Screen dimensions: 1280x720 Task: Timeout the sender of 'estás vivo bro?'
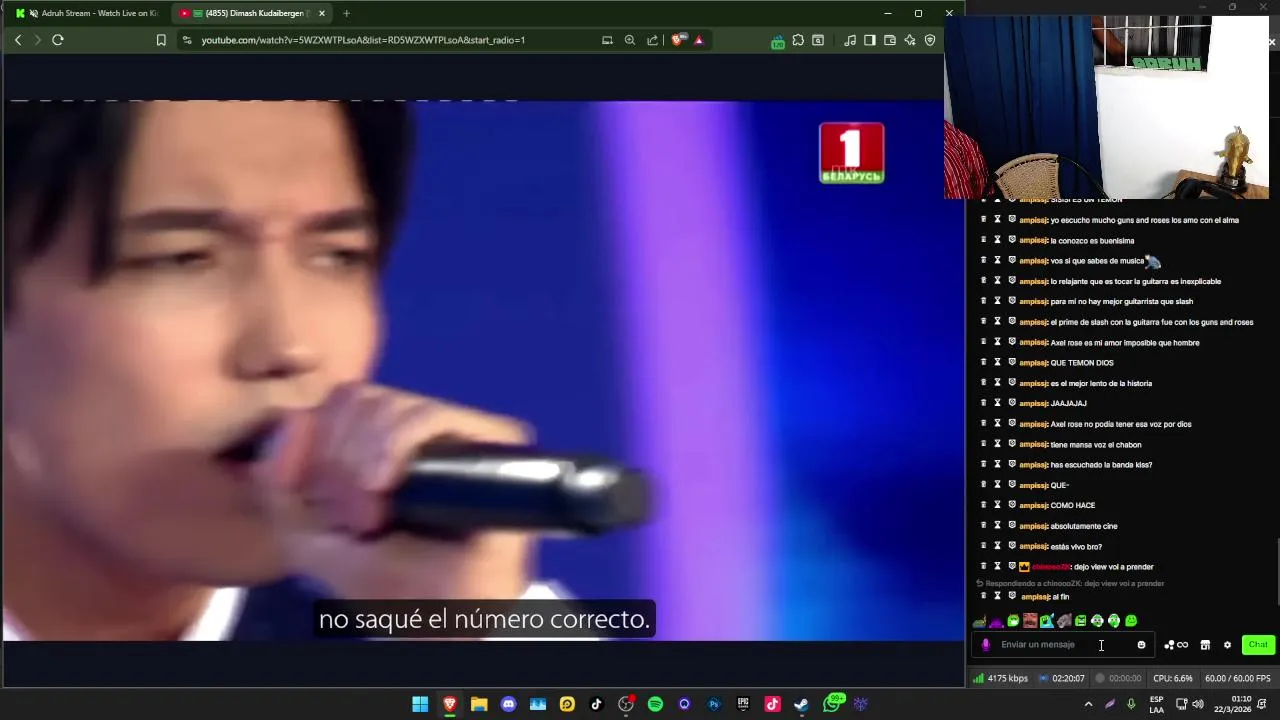[997, 546]
